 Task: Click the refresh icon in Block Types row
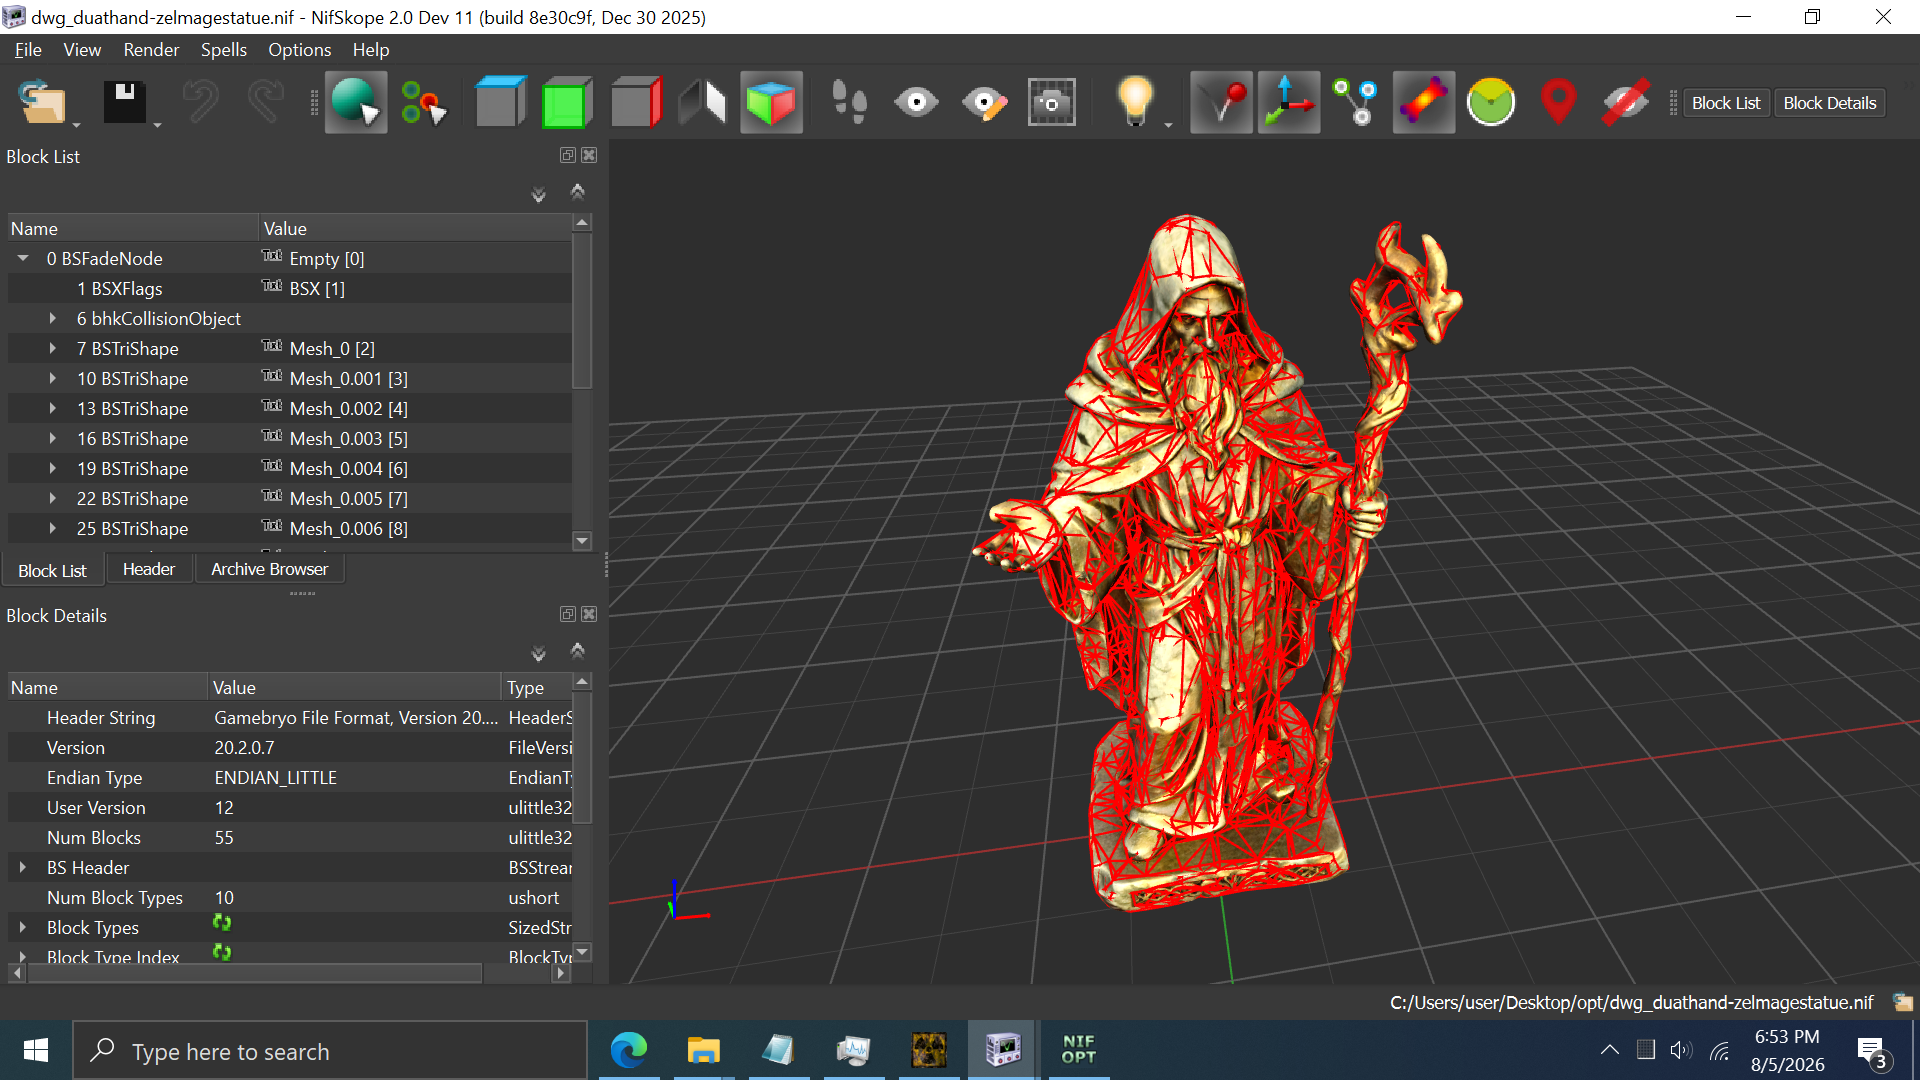[x=222, y=923]
